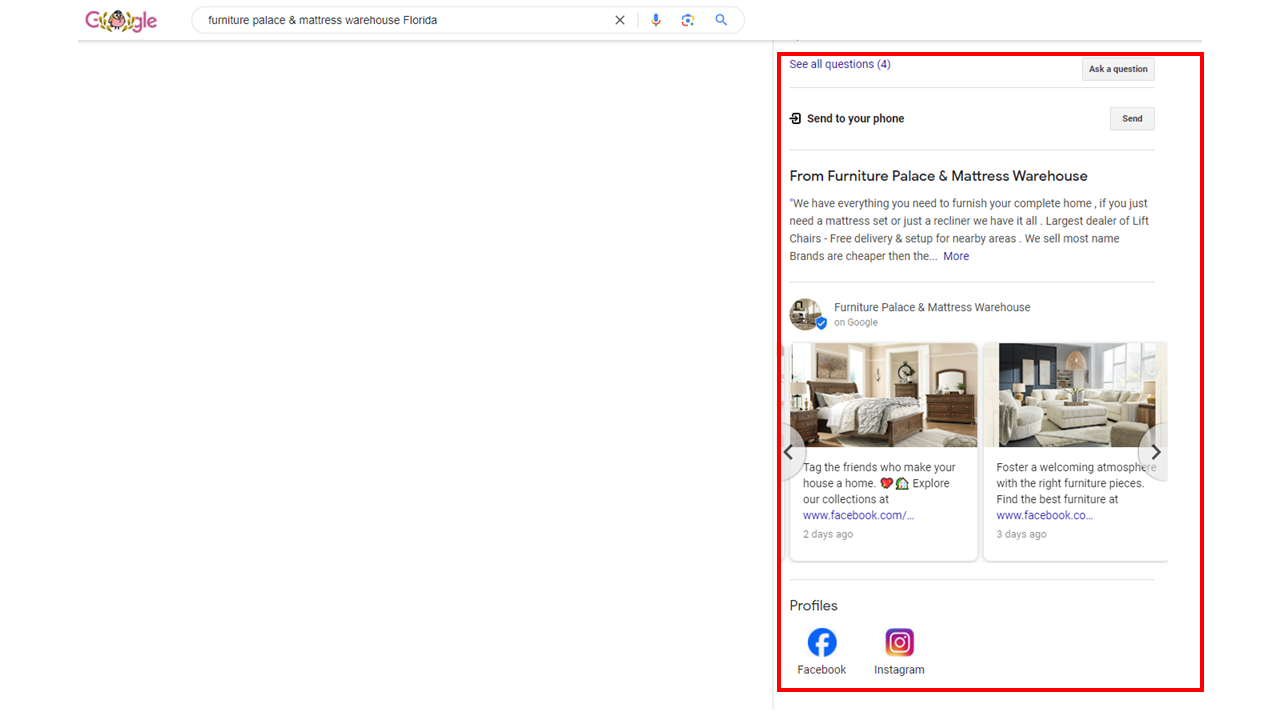This screenshot has height=720, width=1280.
Task: Clear the search box text
Action: [x=620, y=20]
